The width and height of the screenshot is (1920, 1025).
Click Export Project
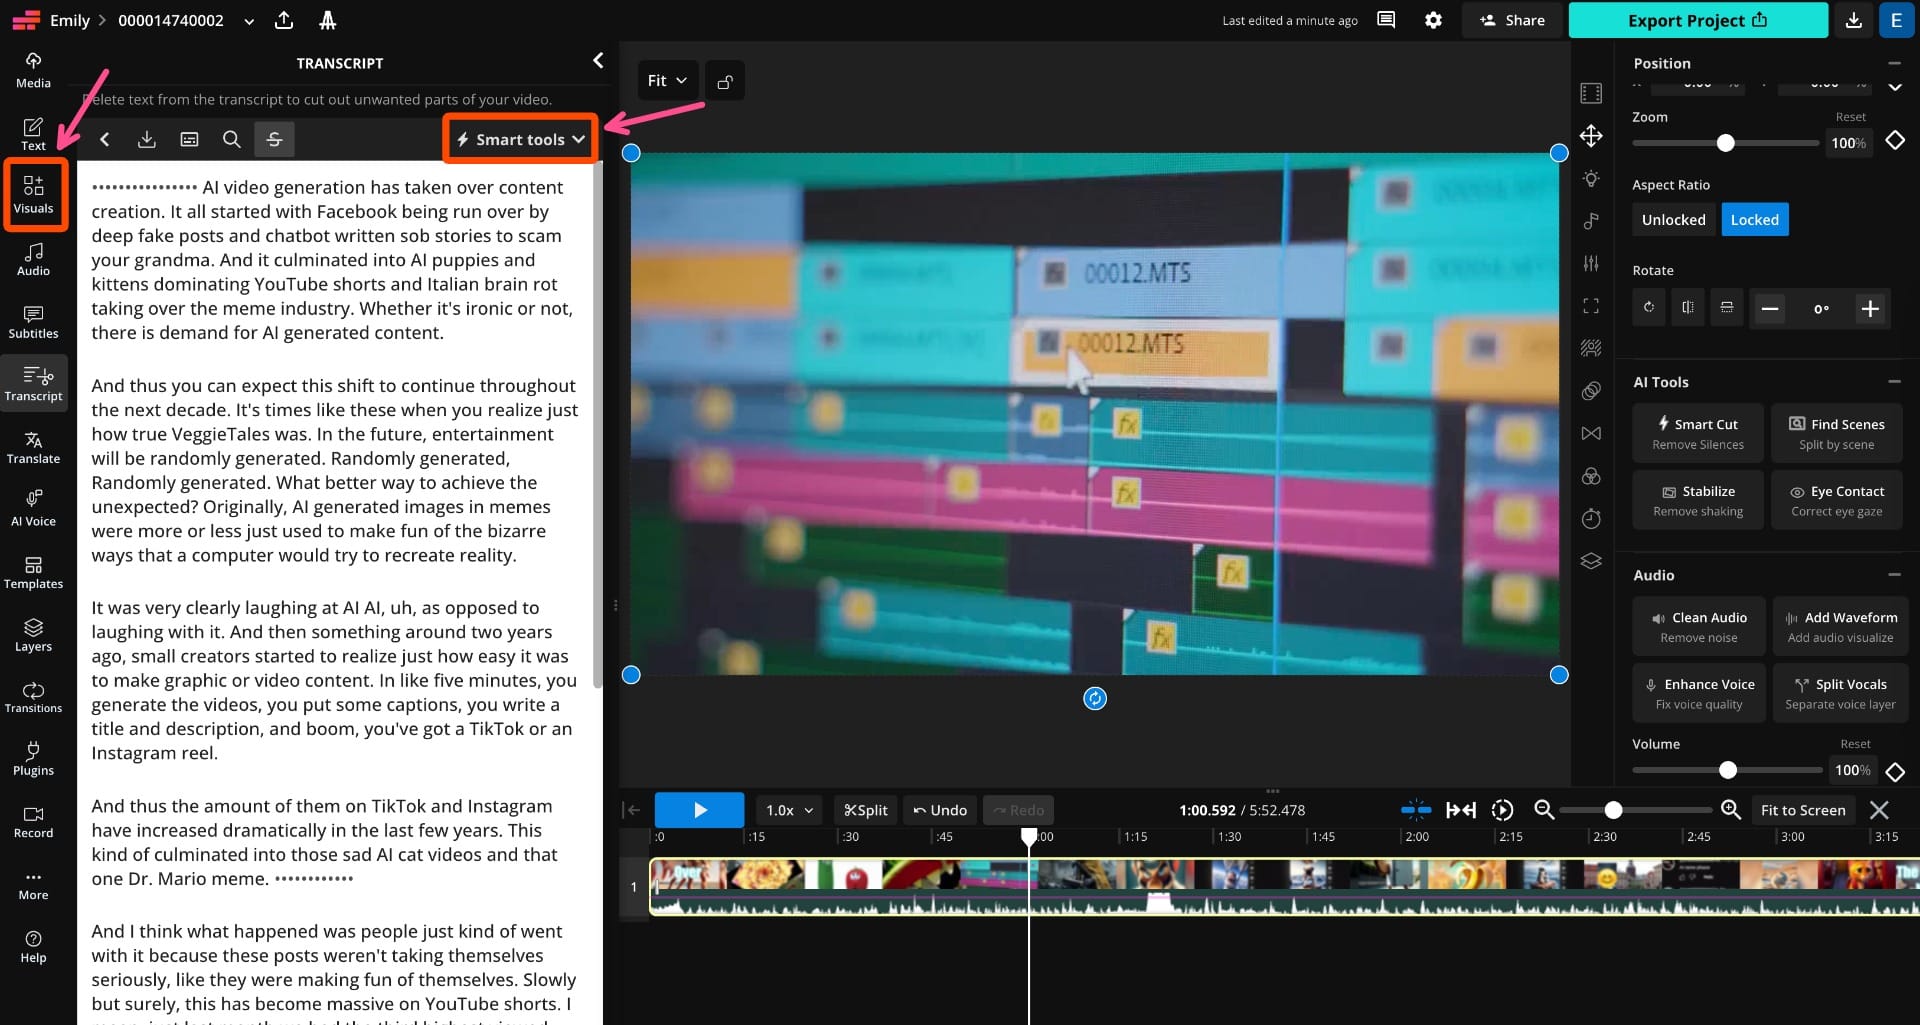[1697, 20]
